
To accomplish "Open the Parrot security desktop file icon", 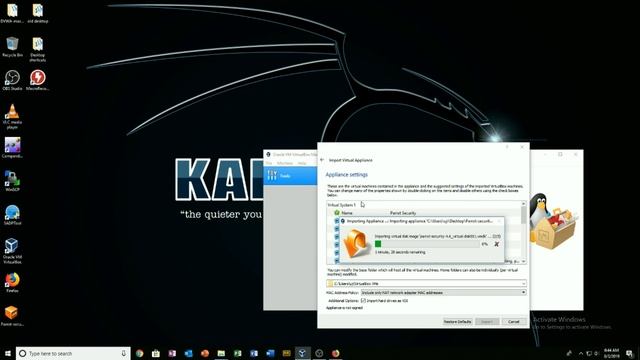I will 12,316.
